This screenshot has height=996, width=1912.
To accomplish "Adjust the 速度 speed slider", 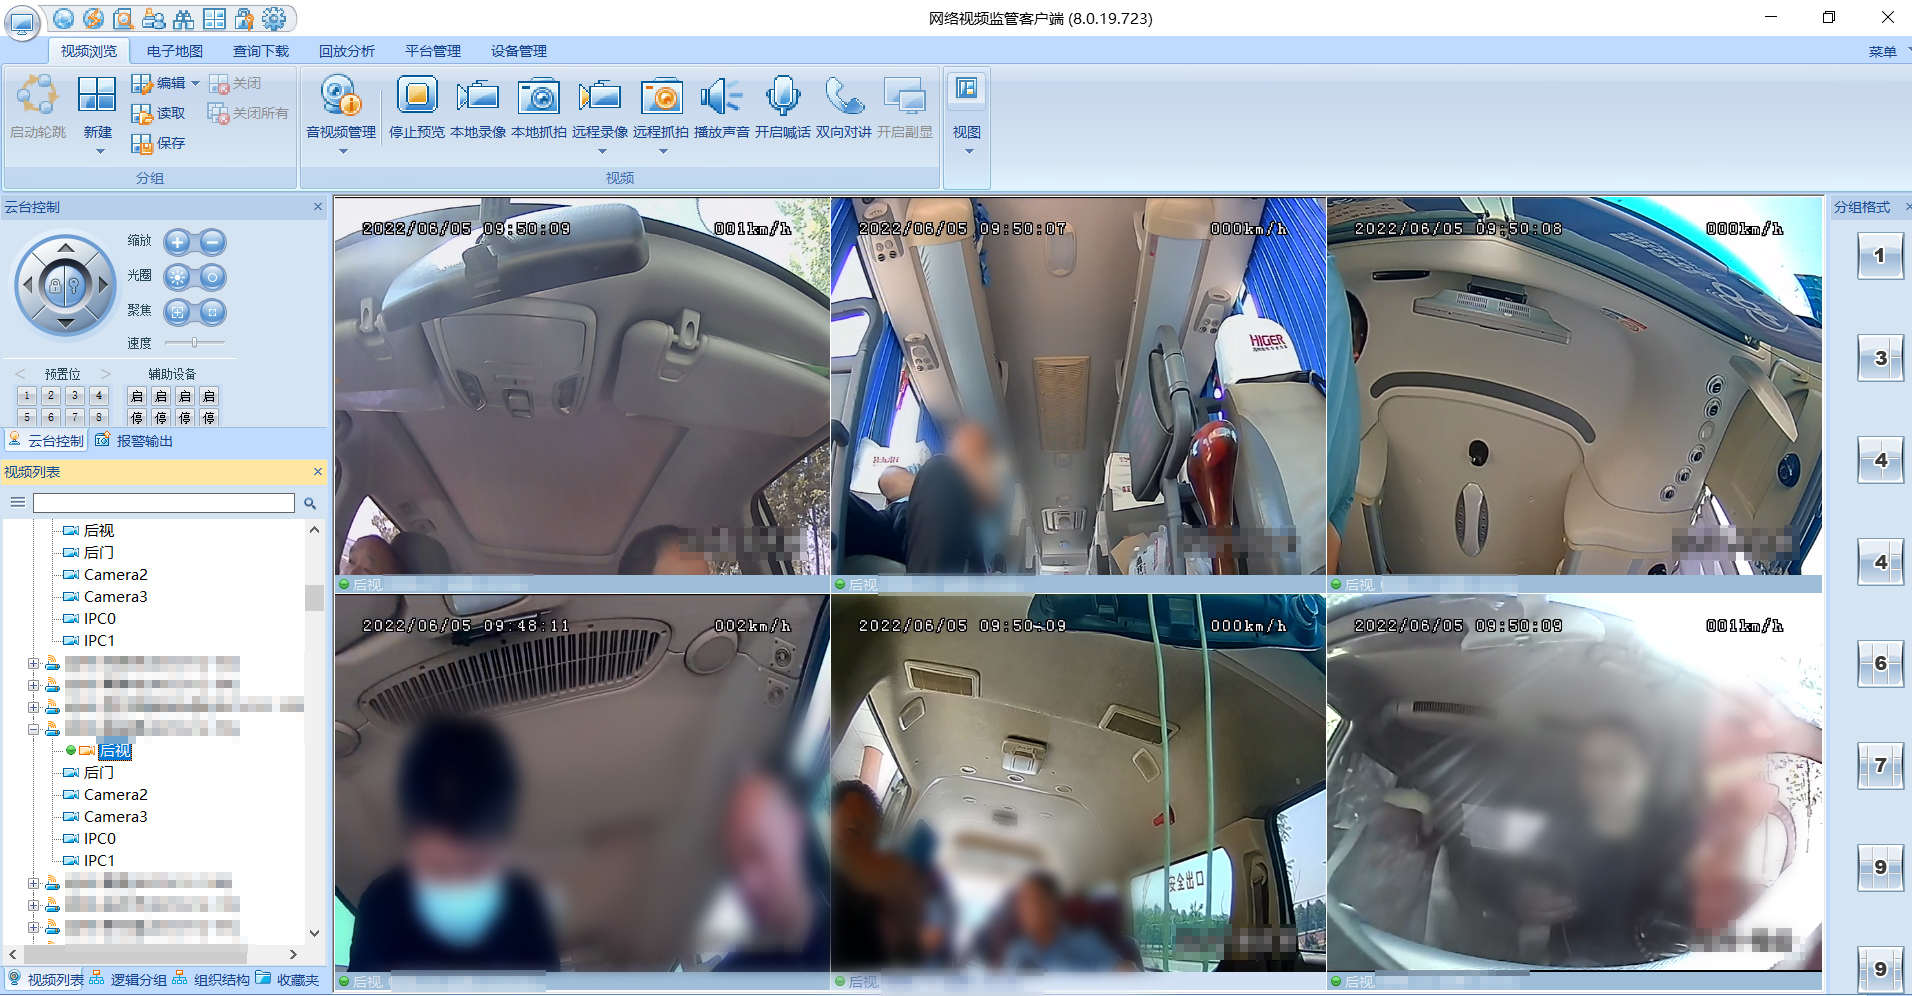I will coord(195,343).
